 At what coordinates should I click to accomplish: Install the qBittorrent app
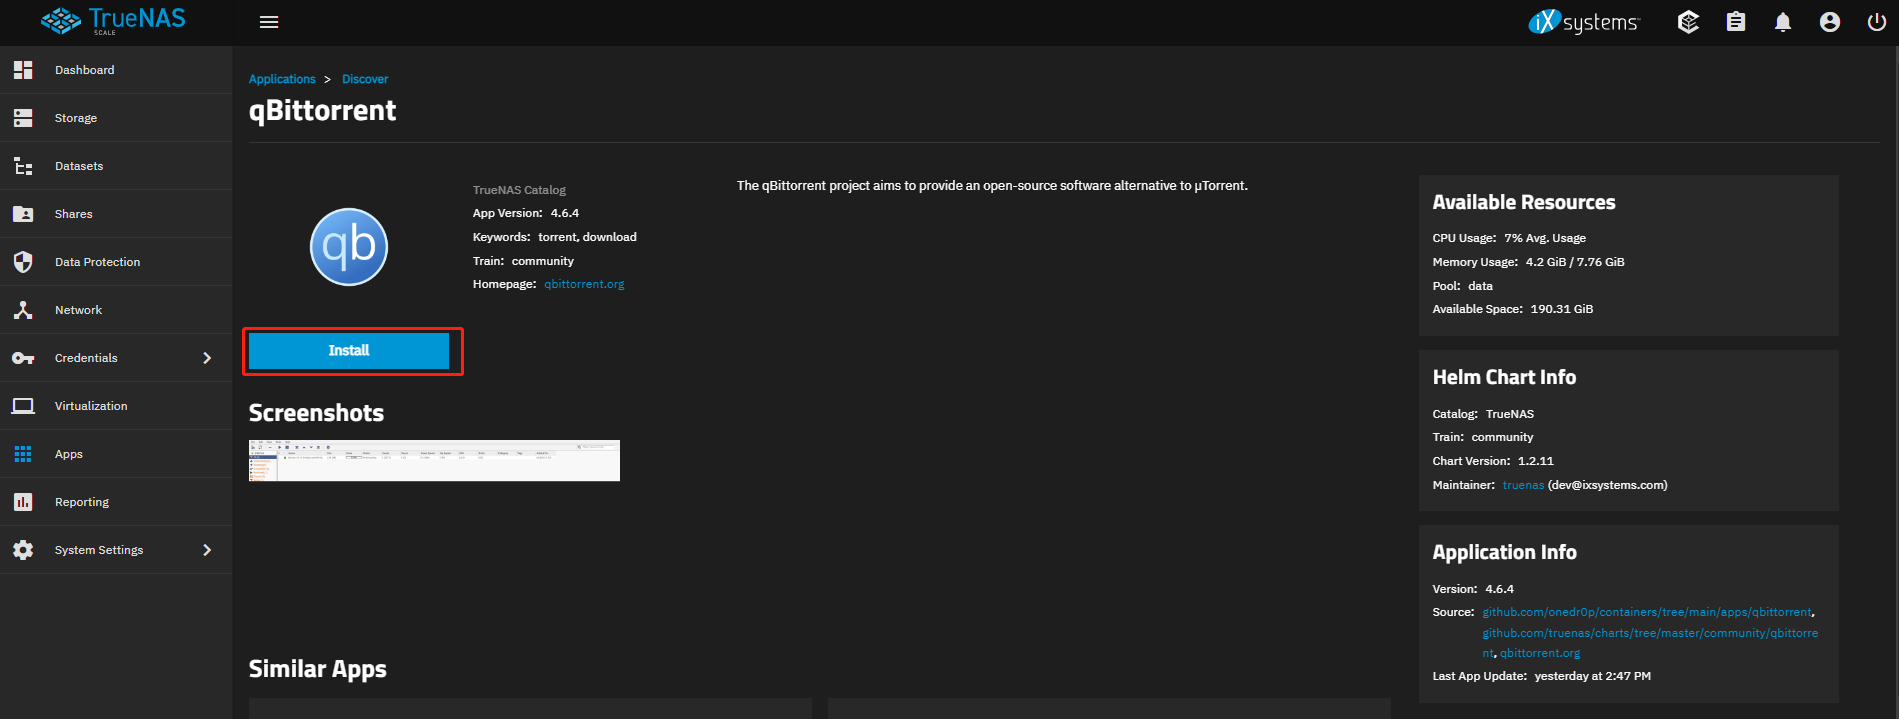click(x=349, y=351)
